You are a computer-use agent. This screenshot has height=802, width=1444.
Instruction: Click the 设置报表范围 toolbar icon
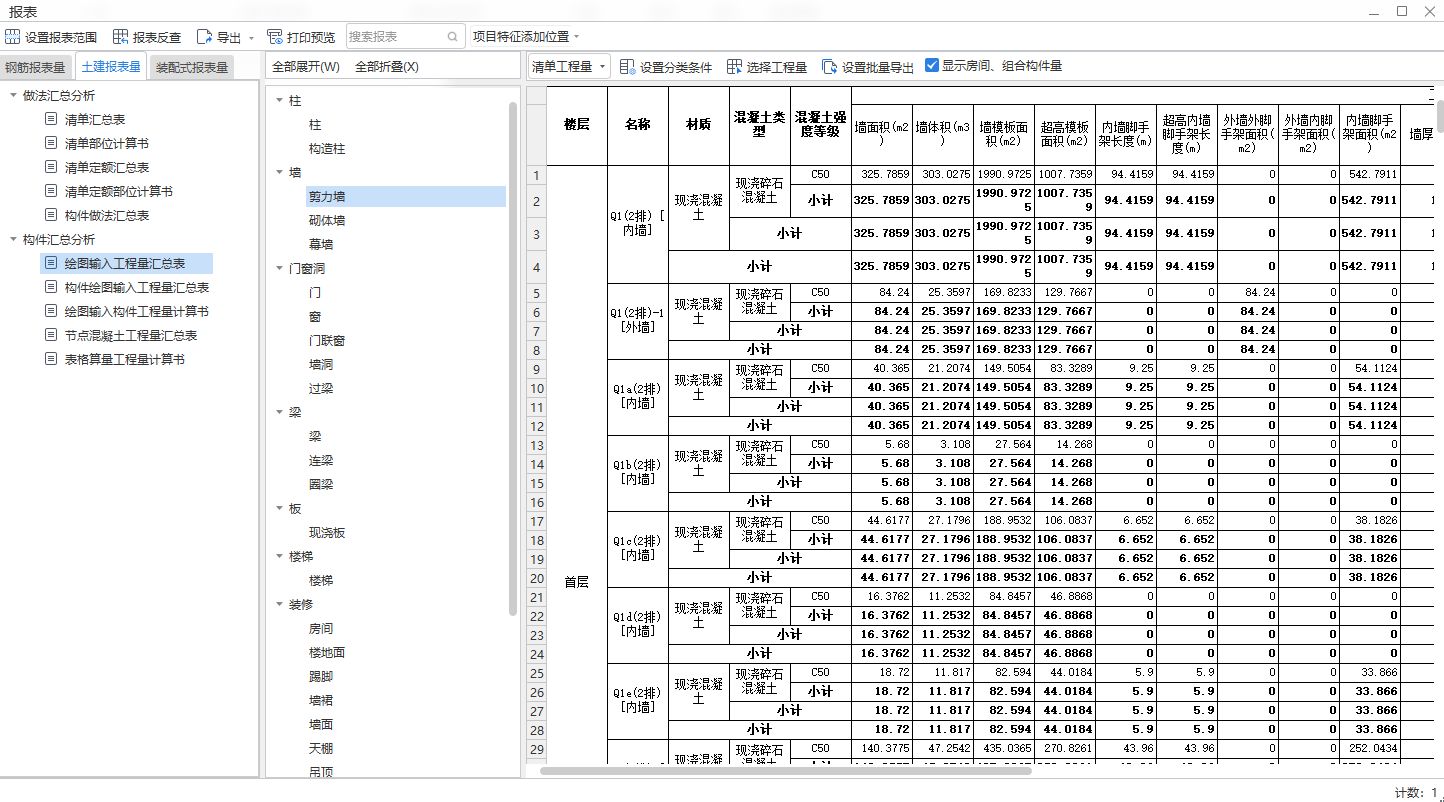coord(13,37)
